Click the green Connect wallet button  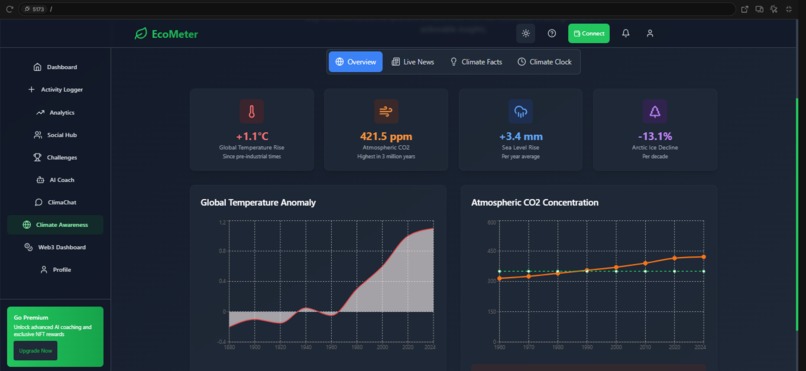pyautogui.click(x=589, y=33)
